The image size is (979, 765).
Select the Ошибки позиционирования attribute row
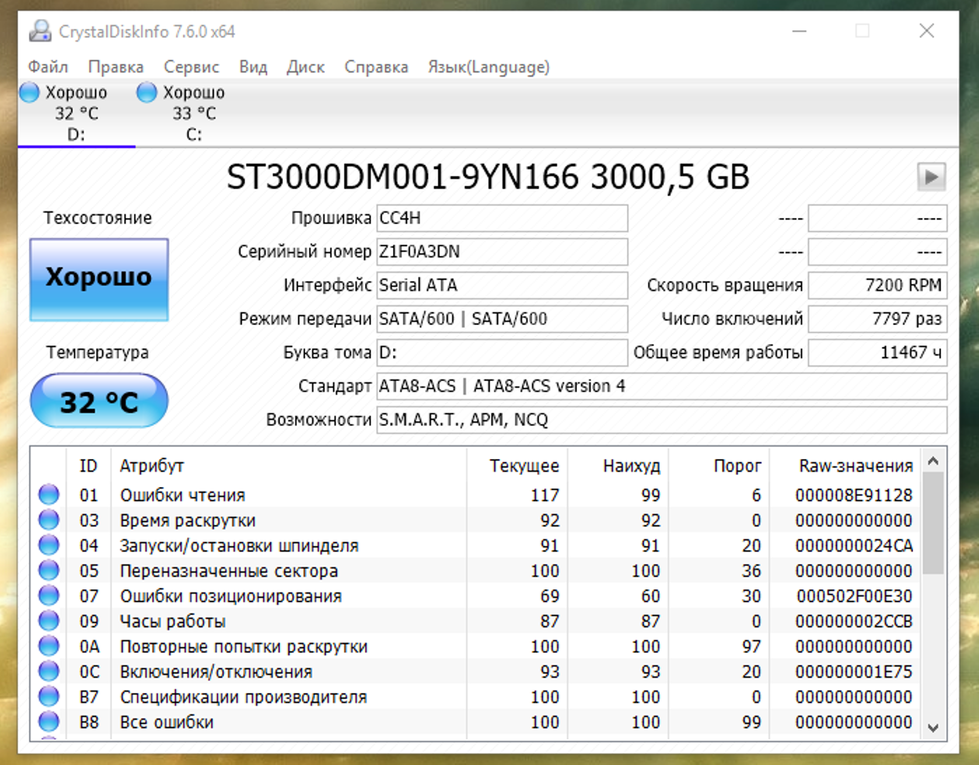pos(230,596)
